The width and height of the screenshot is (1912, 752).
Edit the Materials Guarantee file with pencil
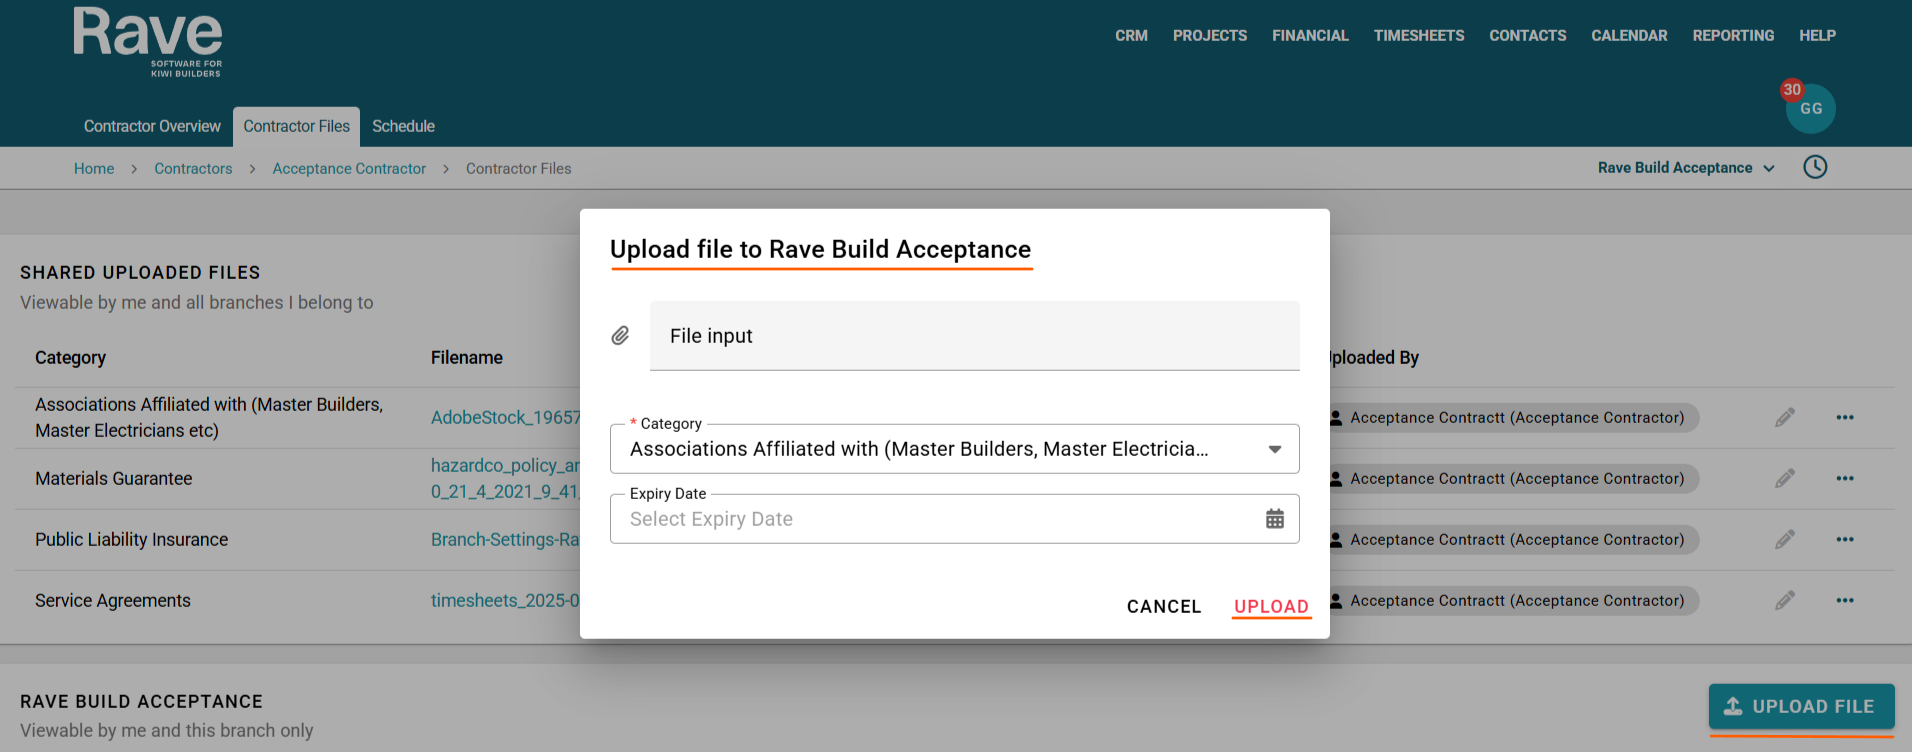click(1785, 478)
